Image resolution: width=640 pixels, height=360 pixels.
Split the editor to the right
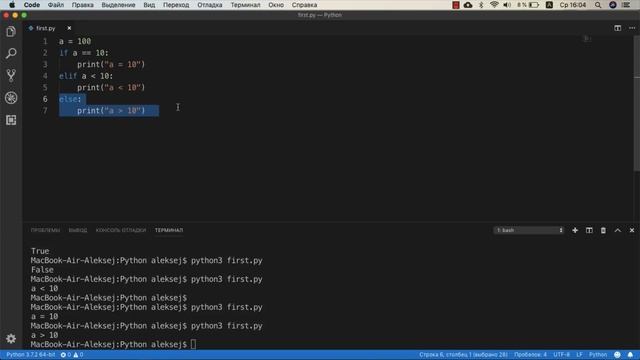click(618, 28)
